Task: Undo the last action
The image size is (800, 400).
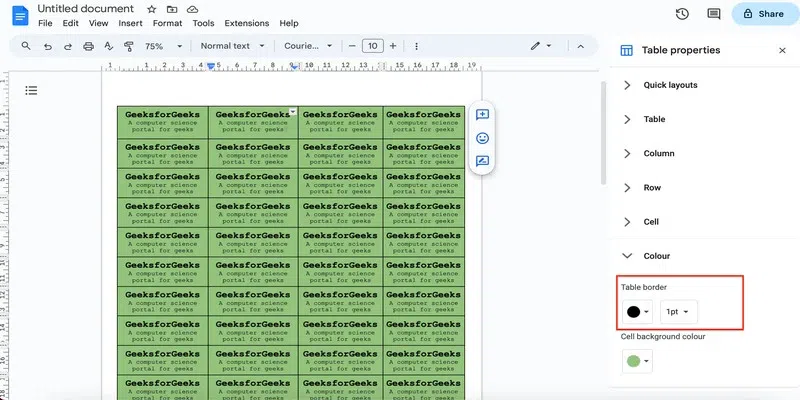Action: point(47,46)
